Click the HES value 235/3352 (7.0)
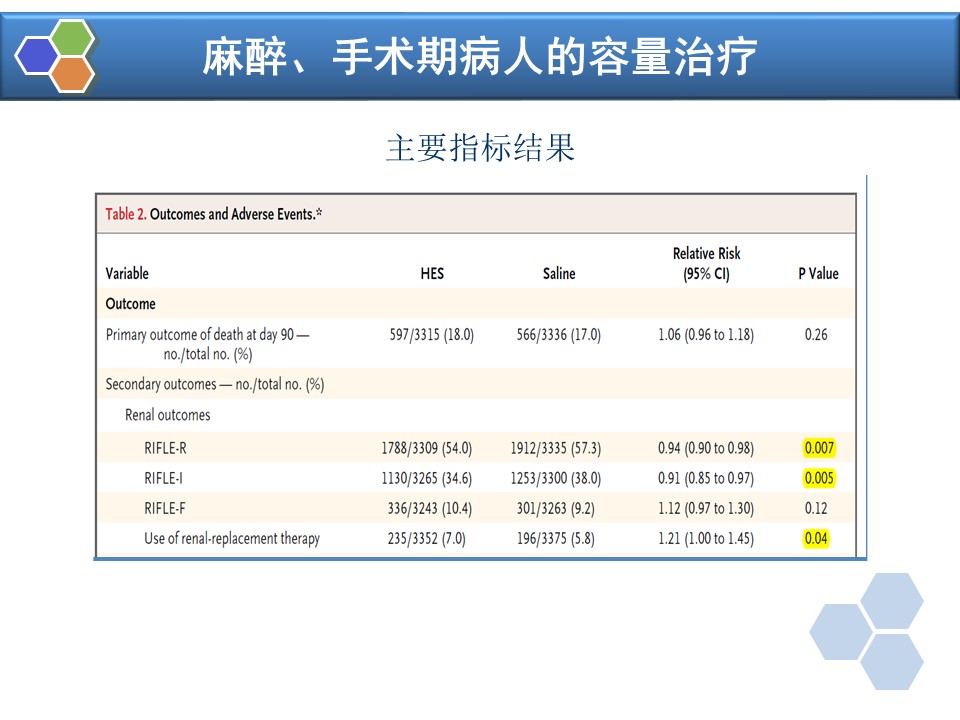 click(x=427, y=539)
